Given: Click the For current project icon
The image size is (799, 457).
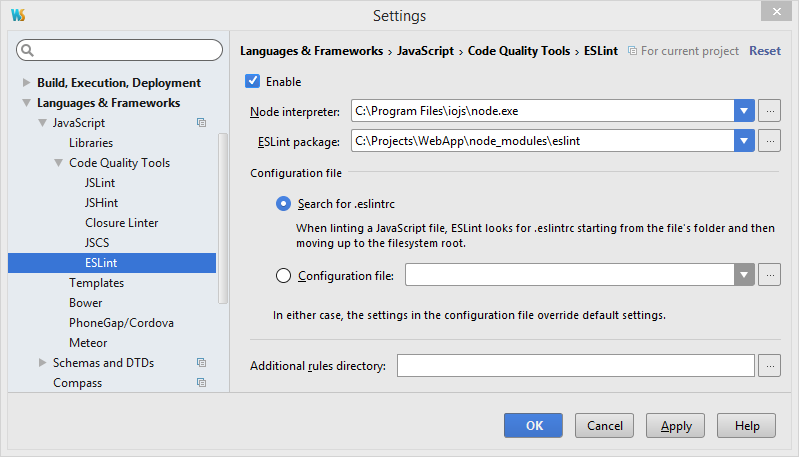Looking at the screenshot, I should click(x=632, y=51).
